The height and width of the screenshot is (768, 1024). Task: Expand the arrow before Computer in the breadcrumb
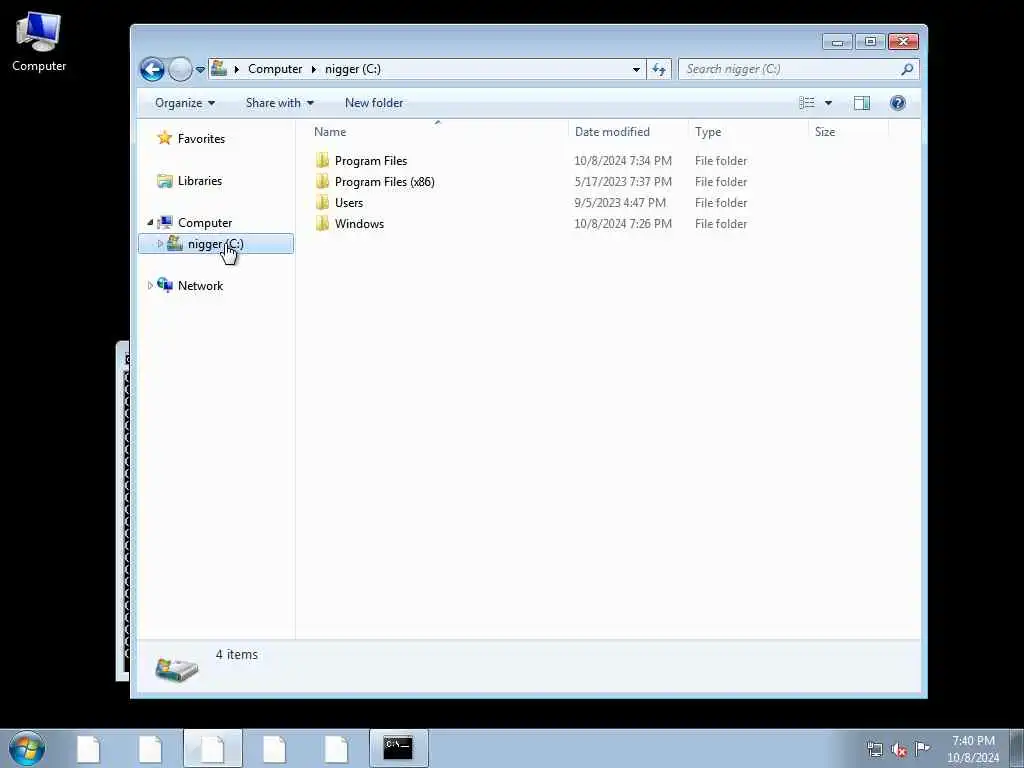236,69
